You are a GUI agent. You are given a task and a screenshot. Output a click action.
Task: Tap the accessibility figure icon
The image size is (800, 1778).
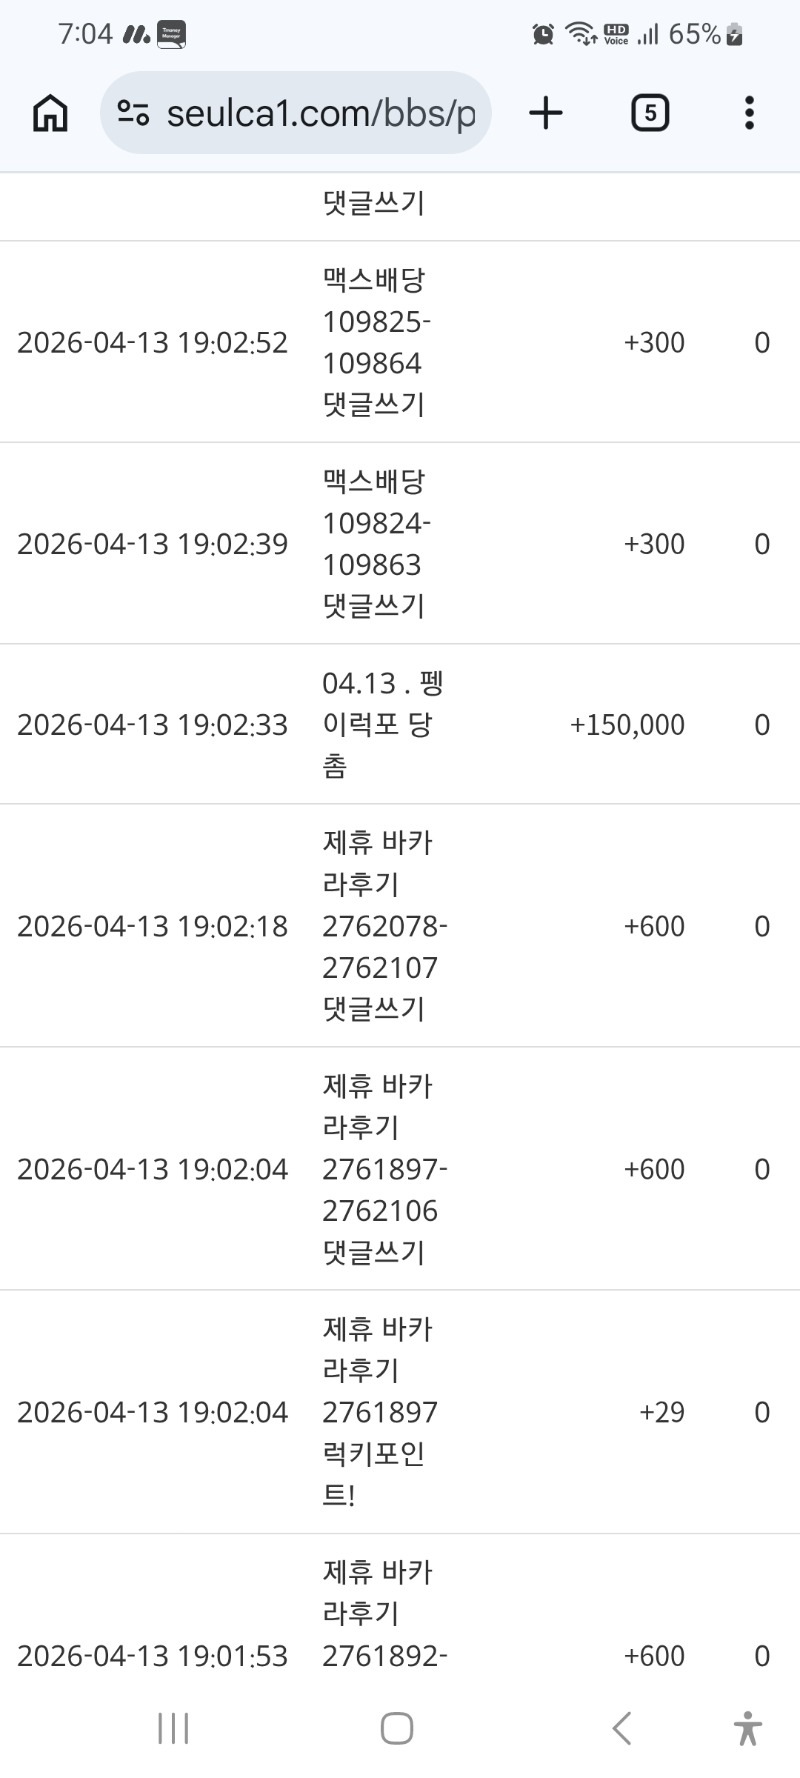tap(747, 1728)
